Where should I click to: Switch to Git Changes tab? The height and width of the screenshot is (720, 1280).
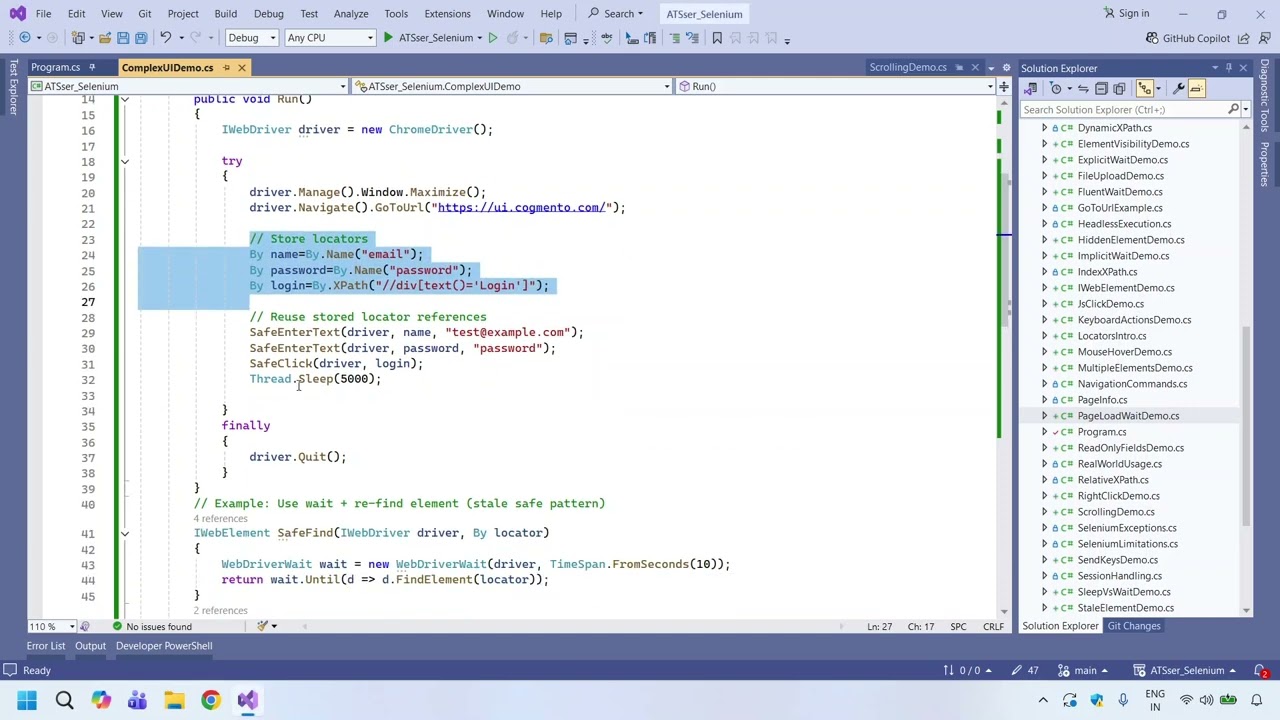tap(1134, 626)
